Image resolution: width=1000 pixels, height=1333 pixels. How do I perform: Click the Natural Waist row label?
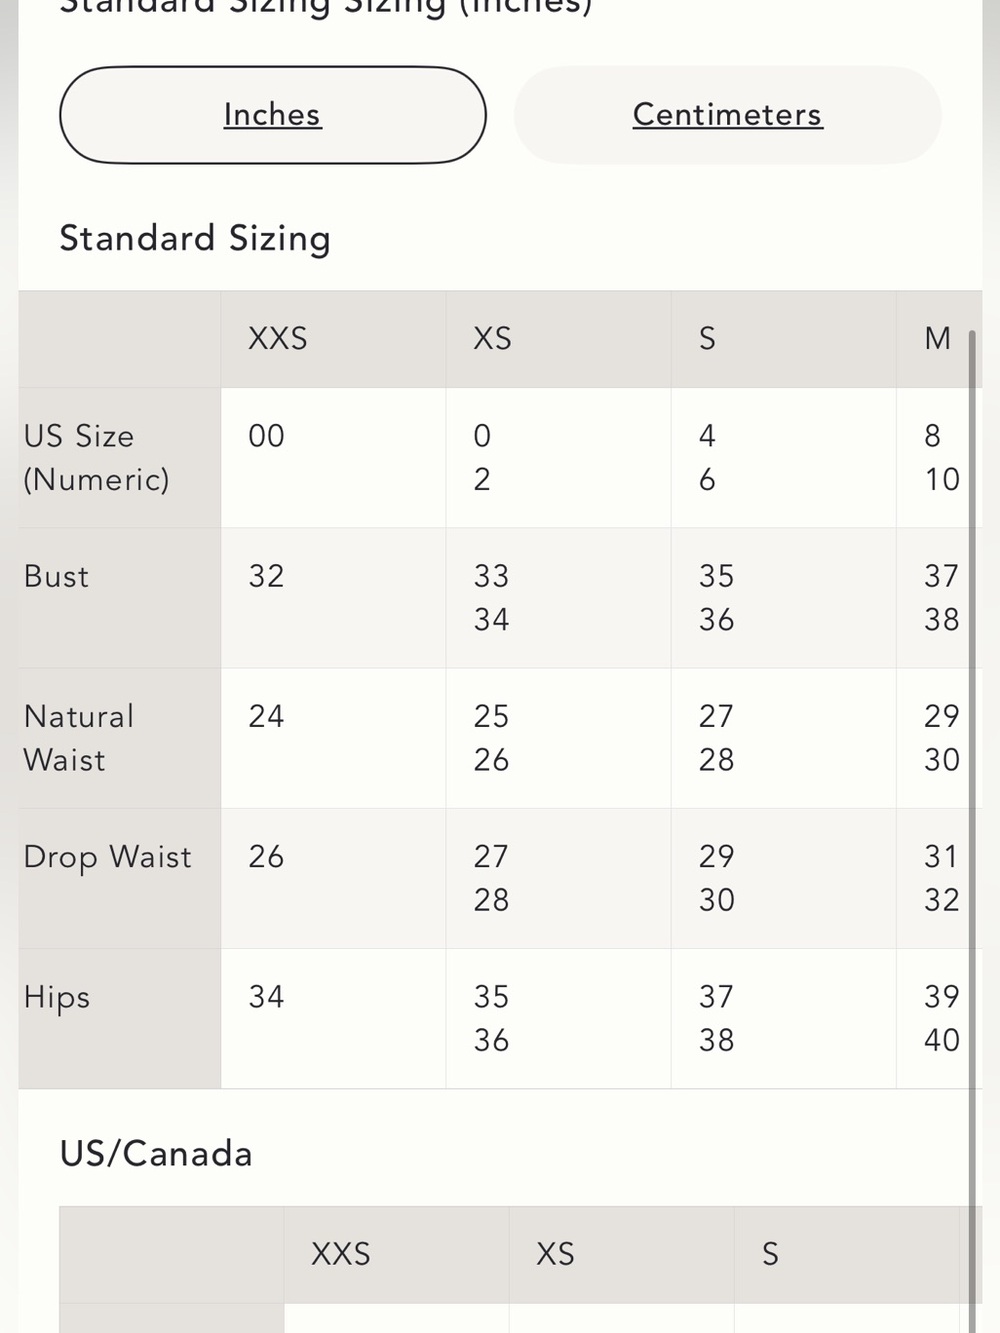click(79, 738)
